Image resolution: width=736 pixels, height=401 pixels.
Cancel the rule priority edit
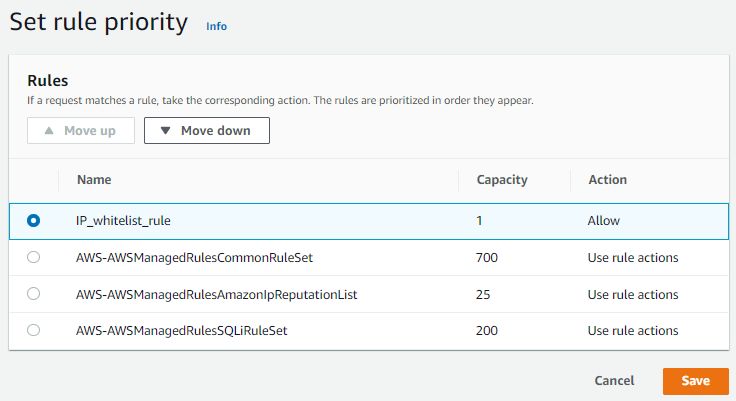(614, 381)
